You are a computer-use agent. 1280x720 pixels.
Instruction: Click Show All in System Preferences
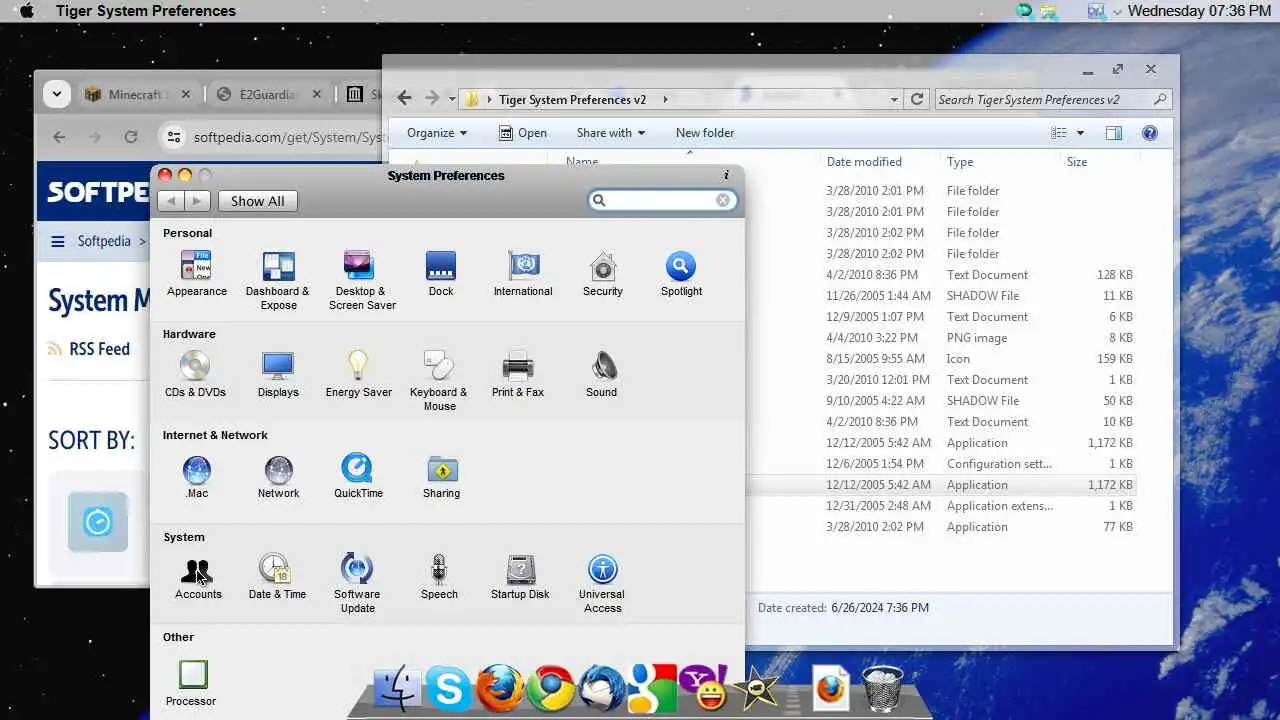pyautogui.click(x=257, y=201)
